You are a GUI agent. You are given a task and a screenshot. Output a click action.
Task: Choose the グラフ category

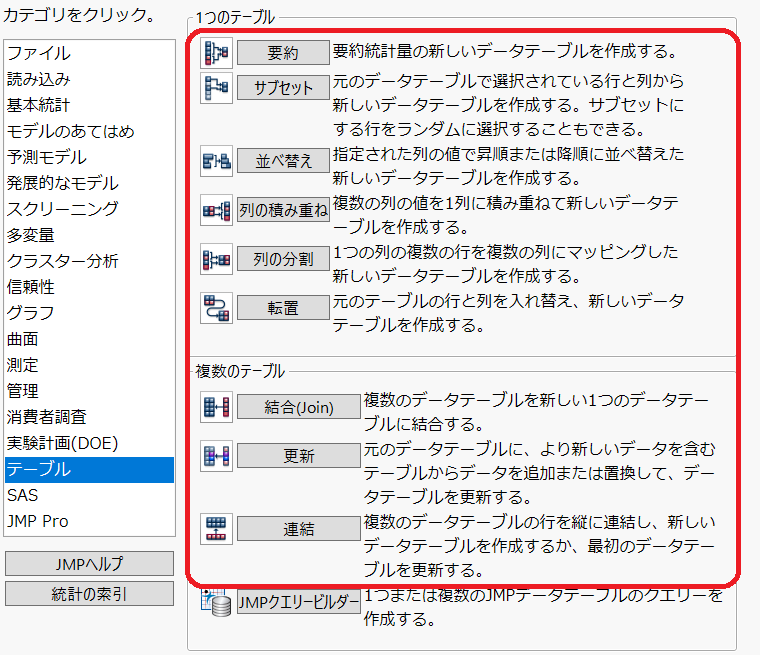(x=89, y=313)
